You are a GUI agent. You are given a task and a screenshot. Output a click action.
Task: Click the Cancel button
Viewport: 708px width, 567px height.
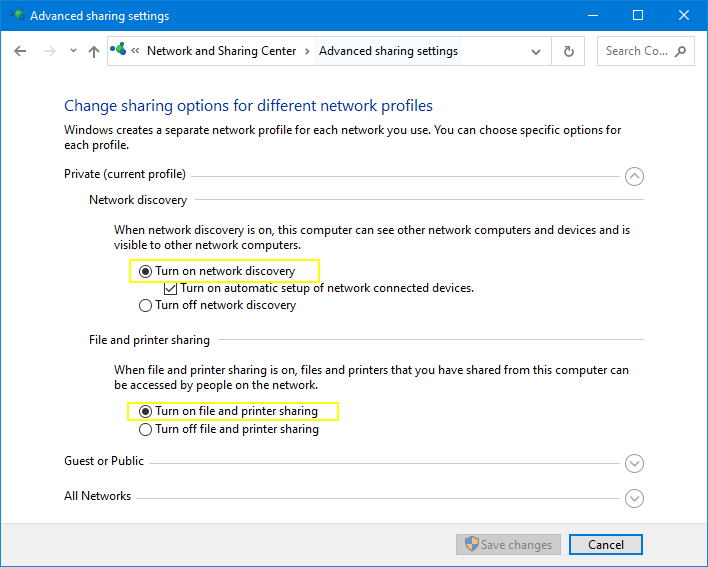(605, 545)
